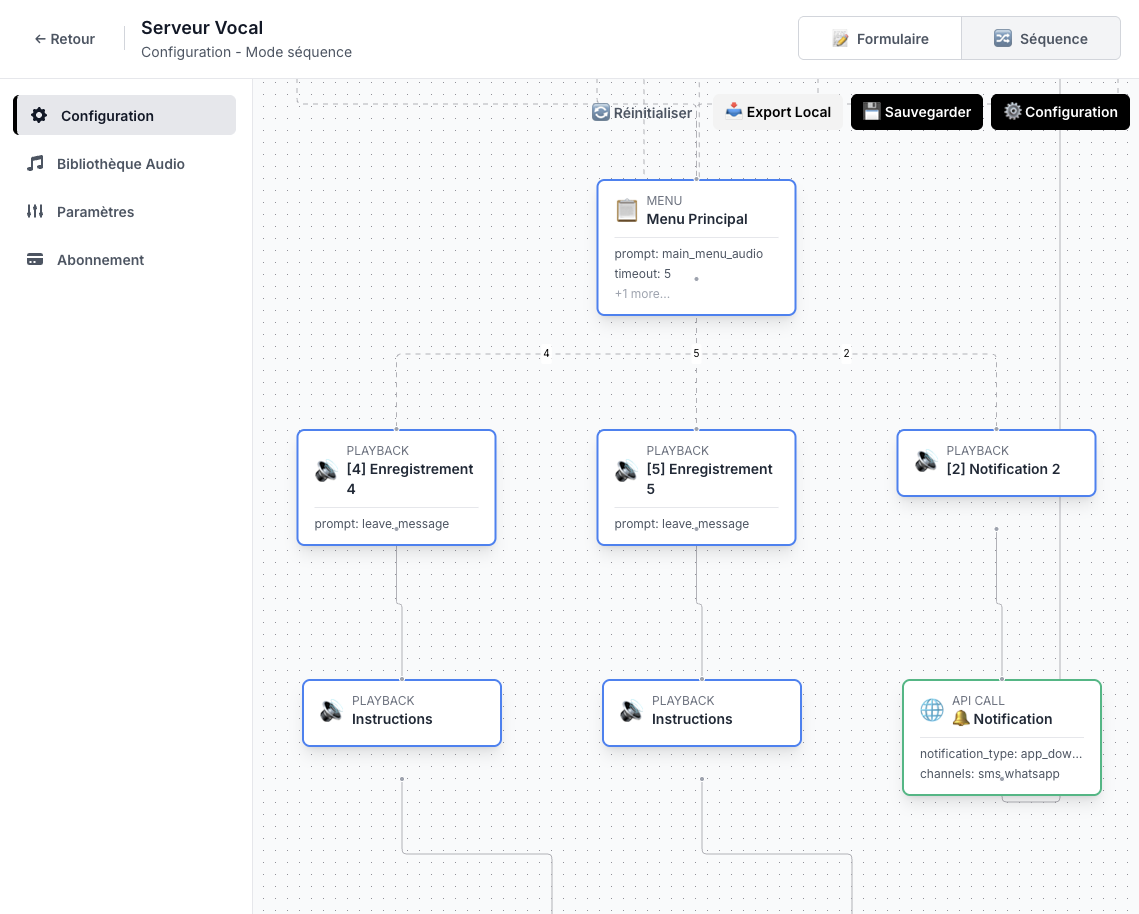Select the [2] Notification 2 node
The height and width of the screenshot is (914, 1139).
[x=996, y=463]
